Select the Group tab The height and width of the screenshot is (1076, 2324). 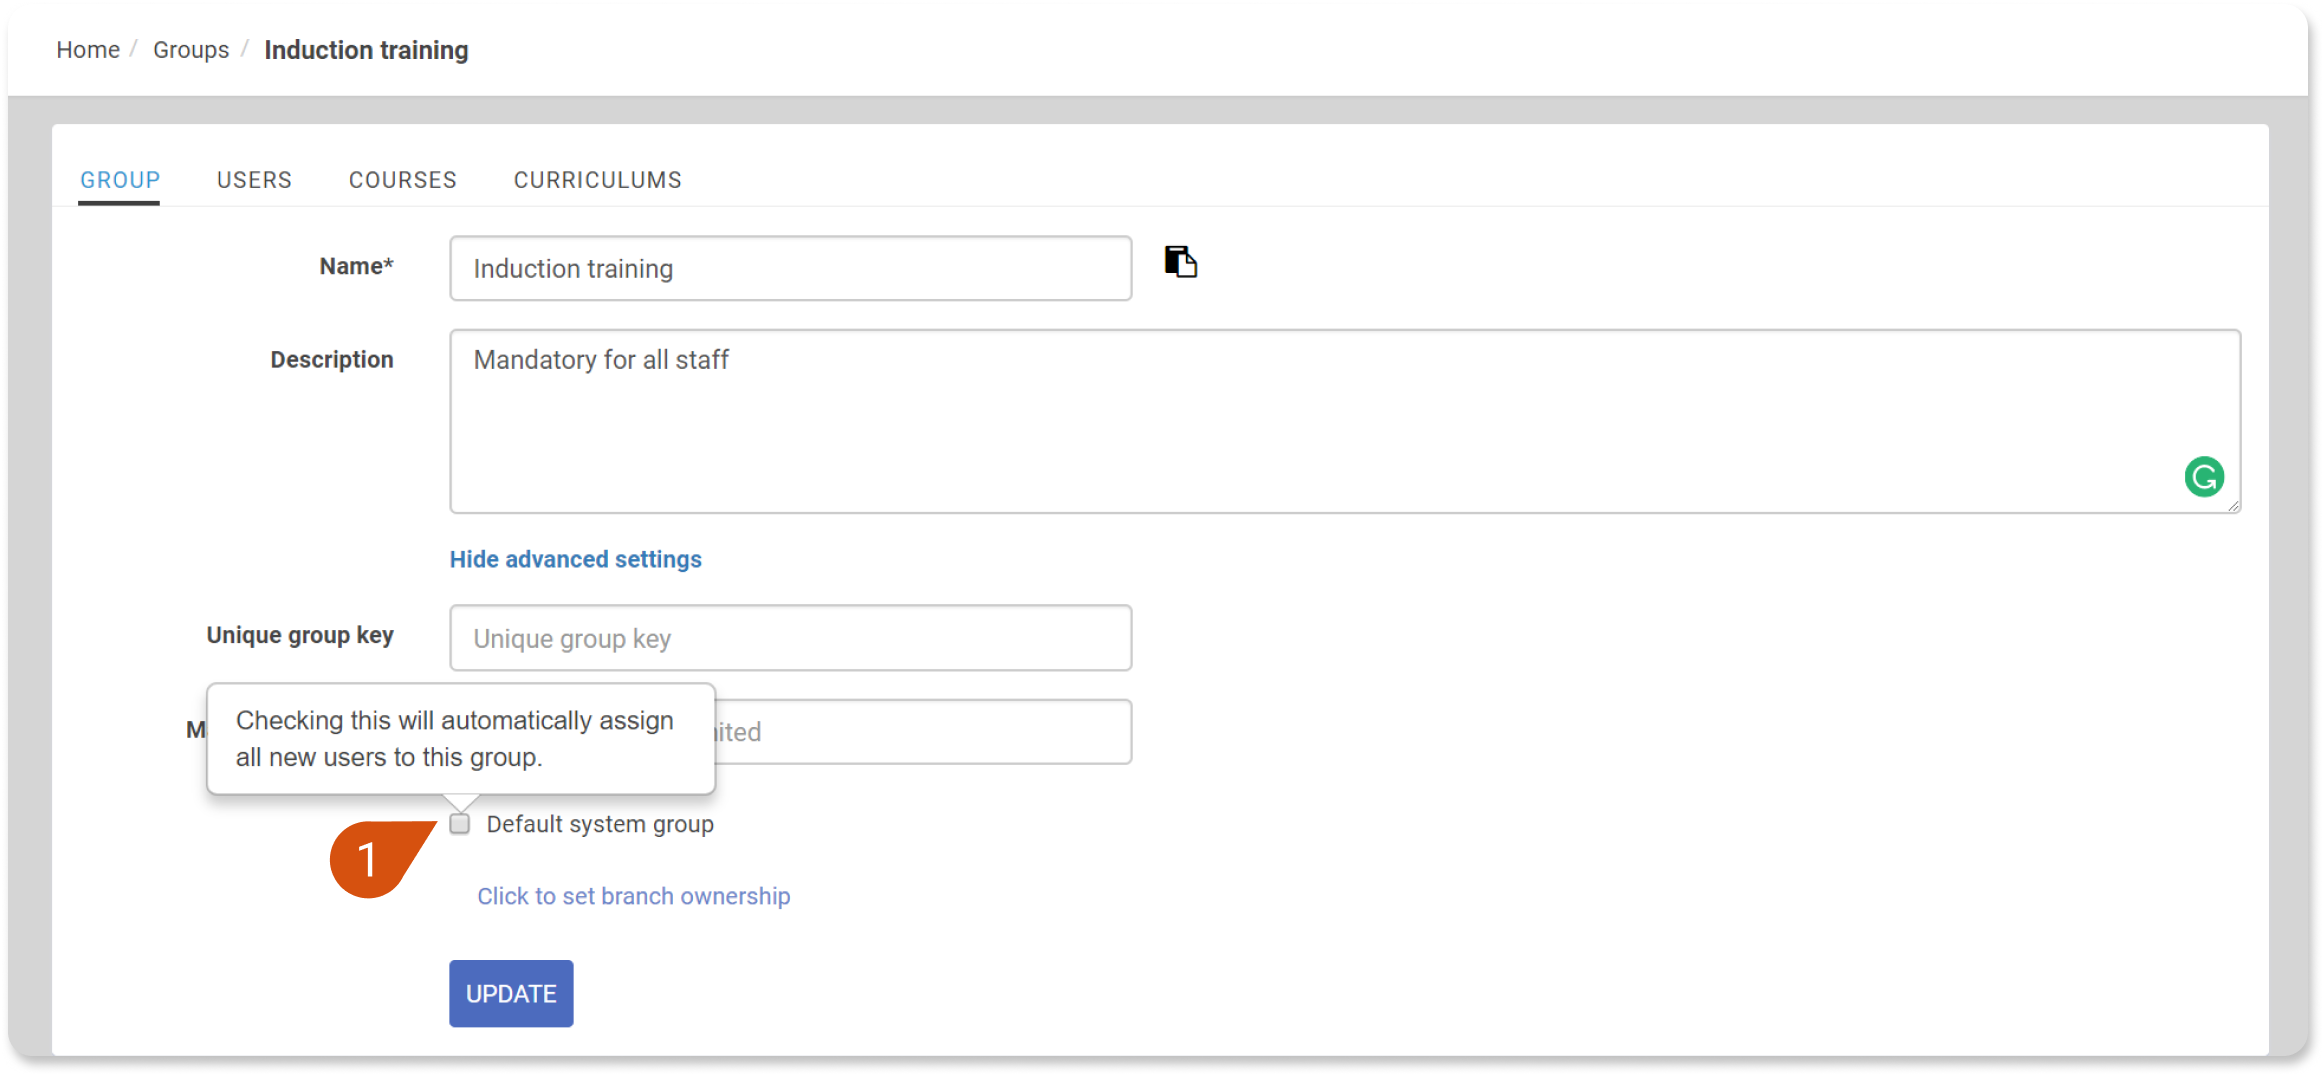(120, 180)
